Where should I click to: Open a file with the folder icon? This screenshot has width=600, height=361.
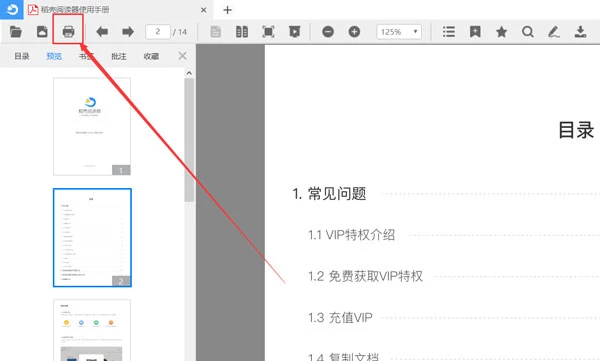pos(16,31)
